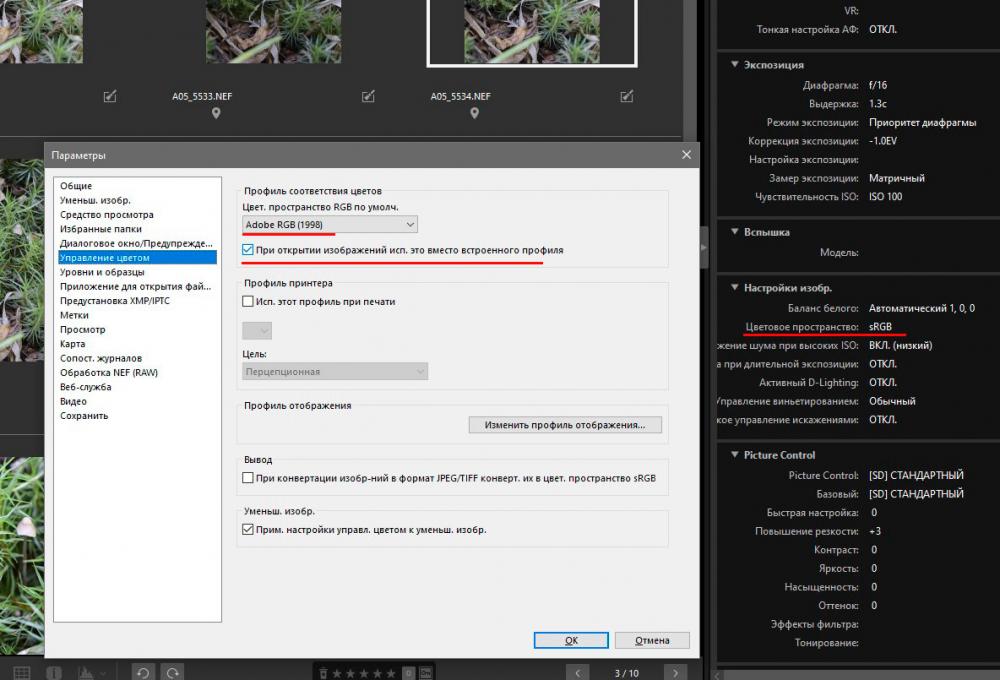Image resolution: width=1000 pixels, height=680 pixels.
Task: Set rating to five stars
Action: [x=392, y=673]
